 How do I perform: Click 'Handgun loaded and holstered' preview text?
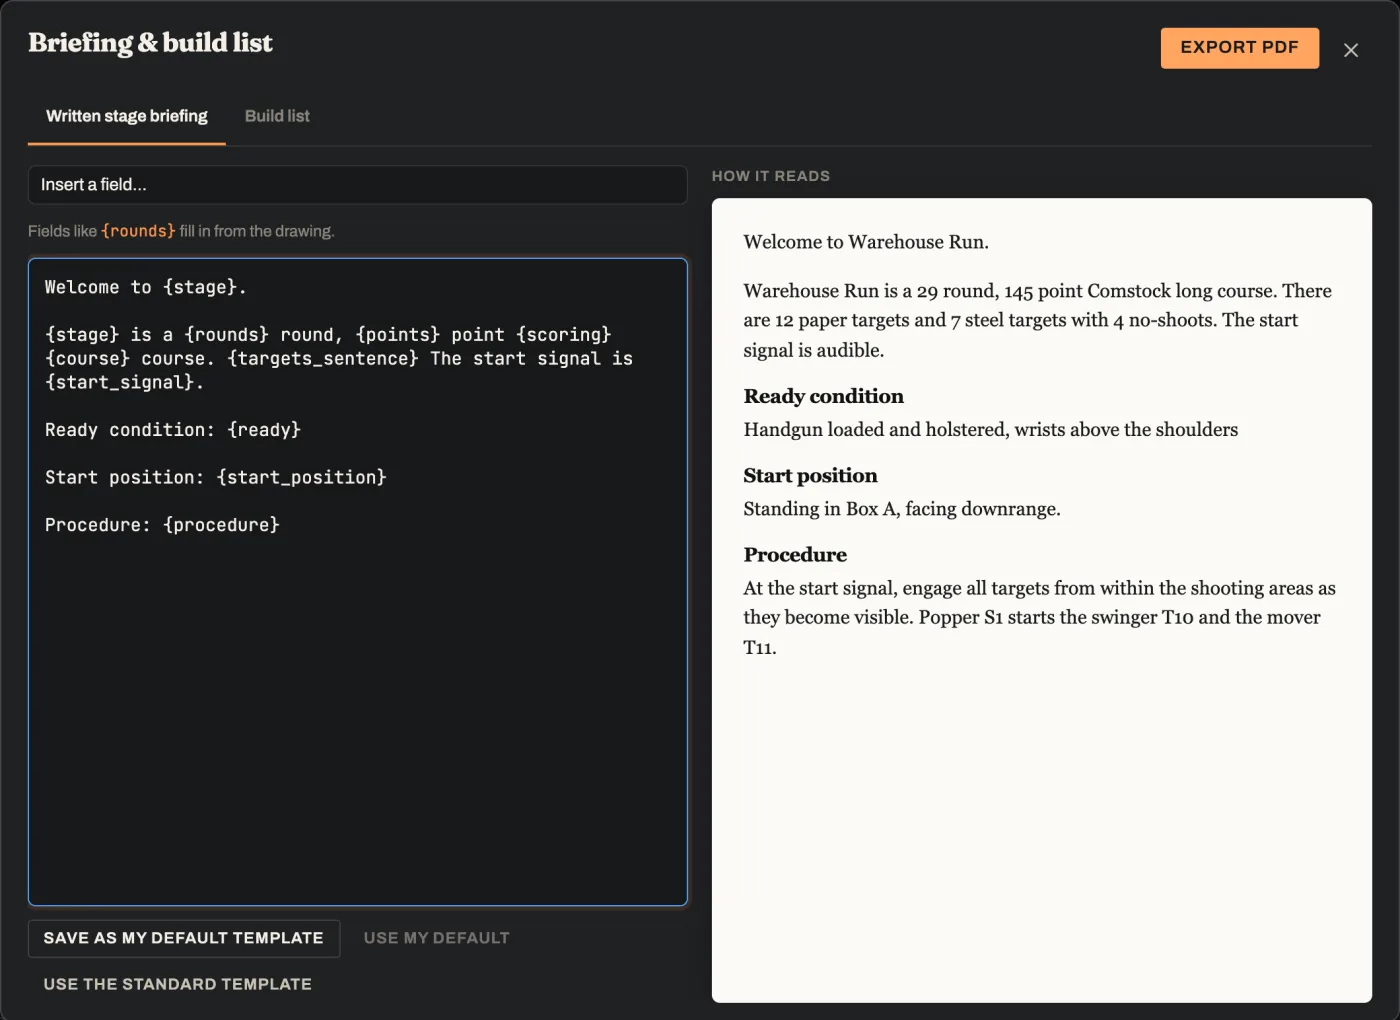991,429
